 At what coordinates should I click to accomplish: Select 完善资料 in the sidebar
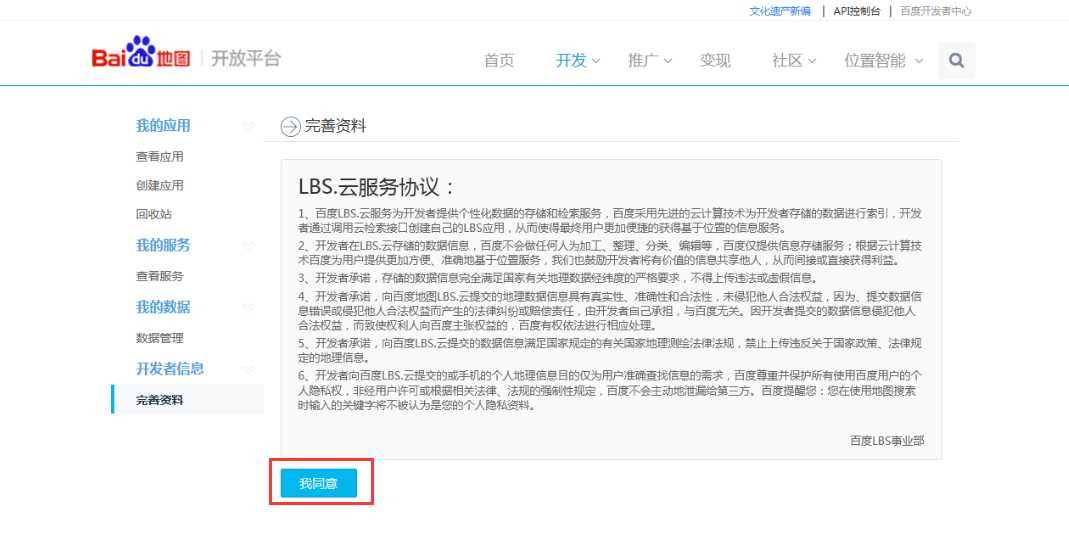pos(187,400)
